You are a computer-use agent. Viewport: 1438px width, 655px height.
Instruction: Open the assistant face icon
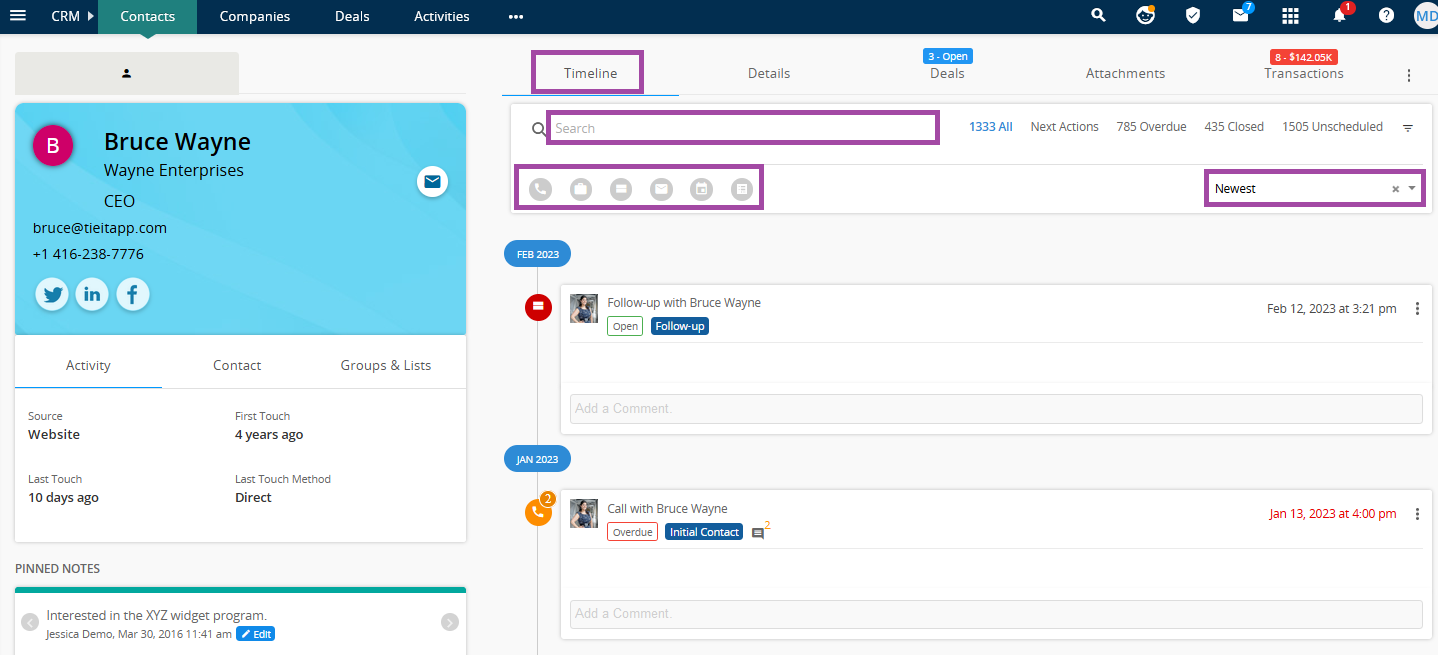coord(1146,16)
